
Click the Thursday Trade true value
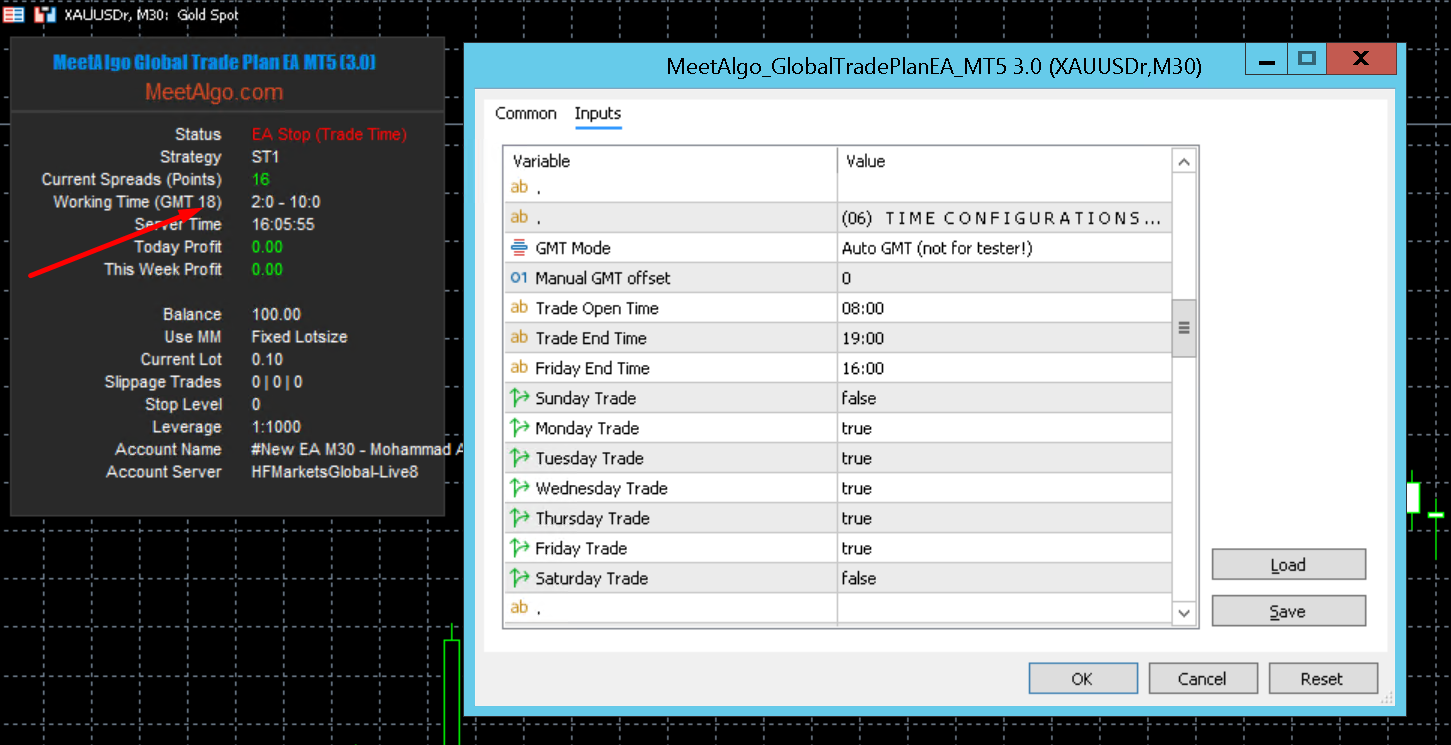[x=857, y=518]
